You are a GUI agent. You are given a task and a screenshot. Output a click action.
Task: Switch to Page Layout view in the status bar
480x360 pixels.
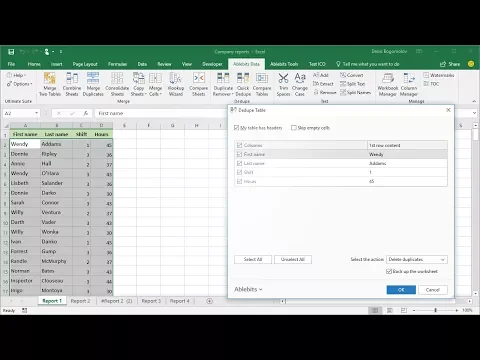point(389,310)
